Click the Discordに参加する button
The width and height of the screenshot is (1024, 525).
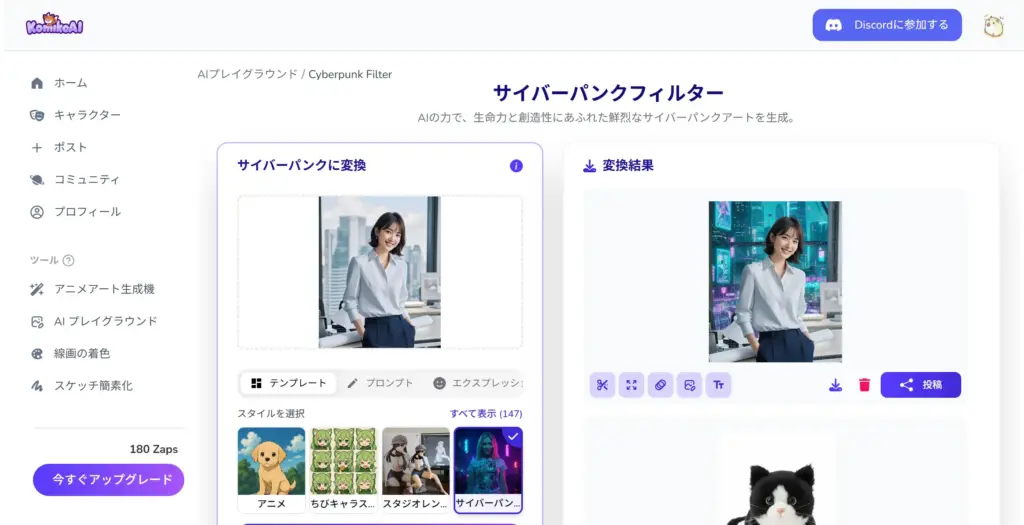[x=887, y=25]
